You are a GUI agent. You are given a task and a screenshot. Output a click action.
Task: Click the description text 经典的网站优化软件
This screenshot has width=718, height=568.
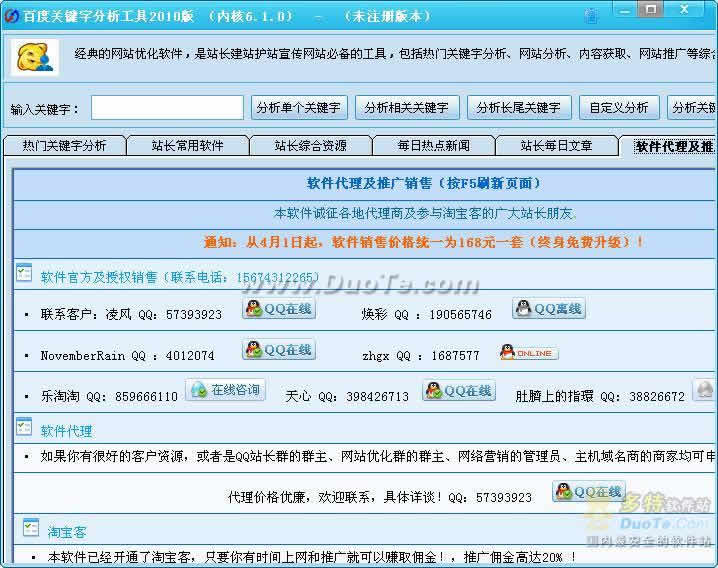click(394, 54)
